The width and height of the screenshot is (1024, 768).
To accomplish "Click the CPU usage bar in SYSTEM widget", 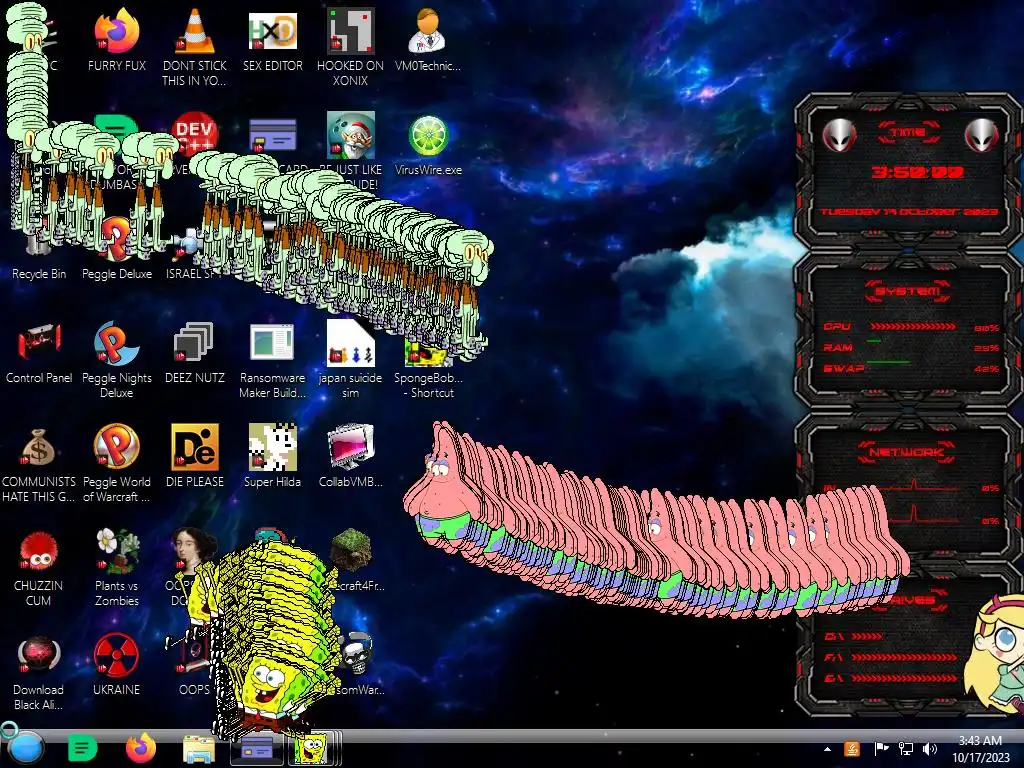I will [x=912, y=326].
